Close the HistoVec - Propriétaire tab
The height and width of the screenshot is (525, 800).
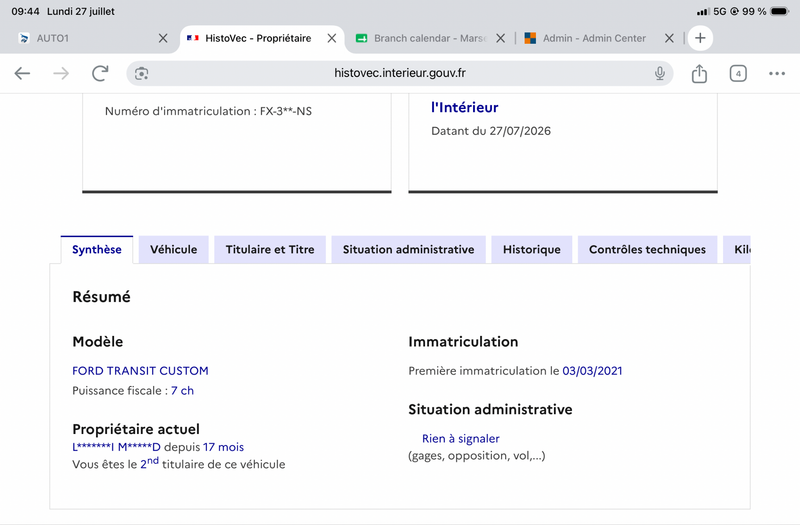332,38
